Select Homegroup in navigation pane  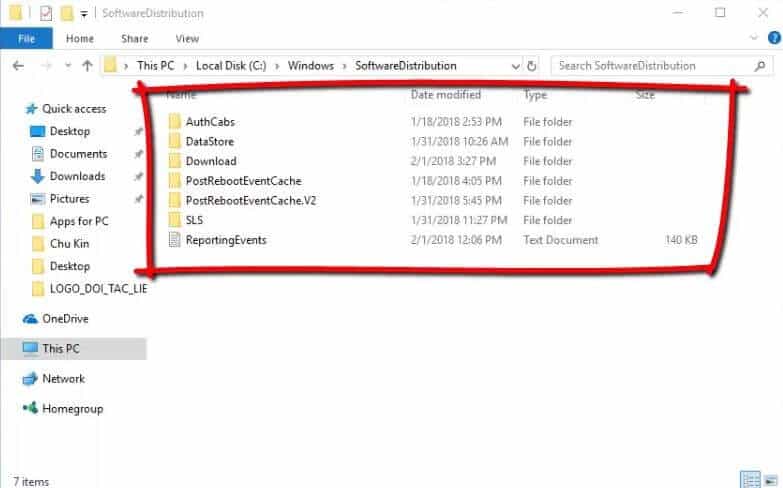coord(72,409)
